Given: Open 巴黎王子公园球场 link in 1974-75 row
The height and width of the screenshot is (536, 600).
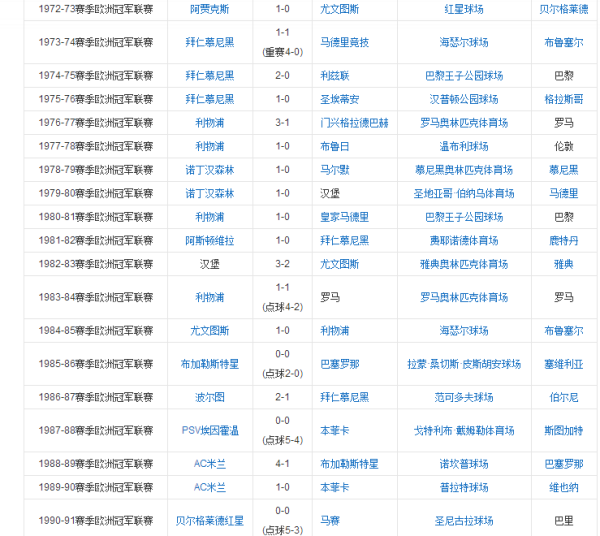Looking at the screenshot, I should pyautogui.click(x=464, y=76).
